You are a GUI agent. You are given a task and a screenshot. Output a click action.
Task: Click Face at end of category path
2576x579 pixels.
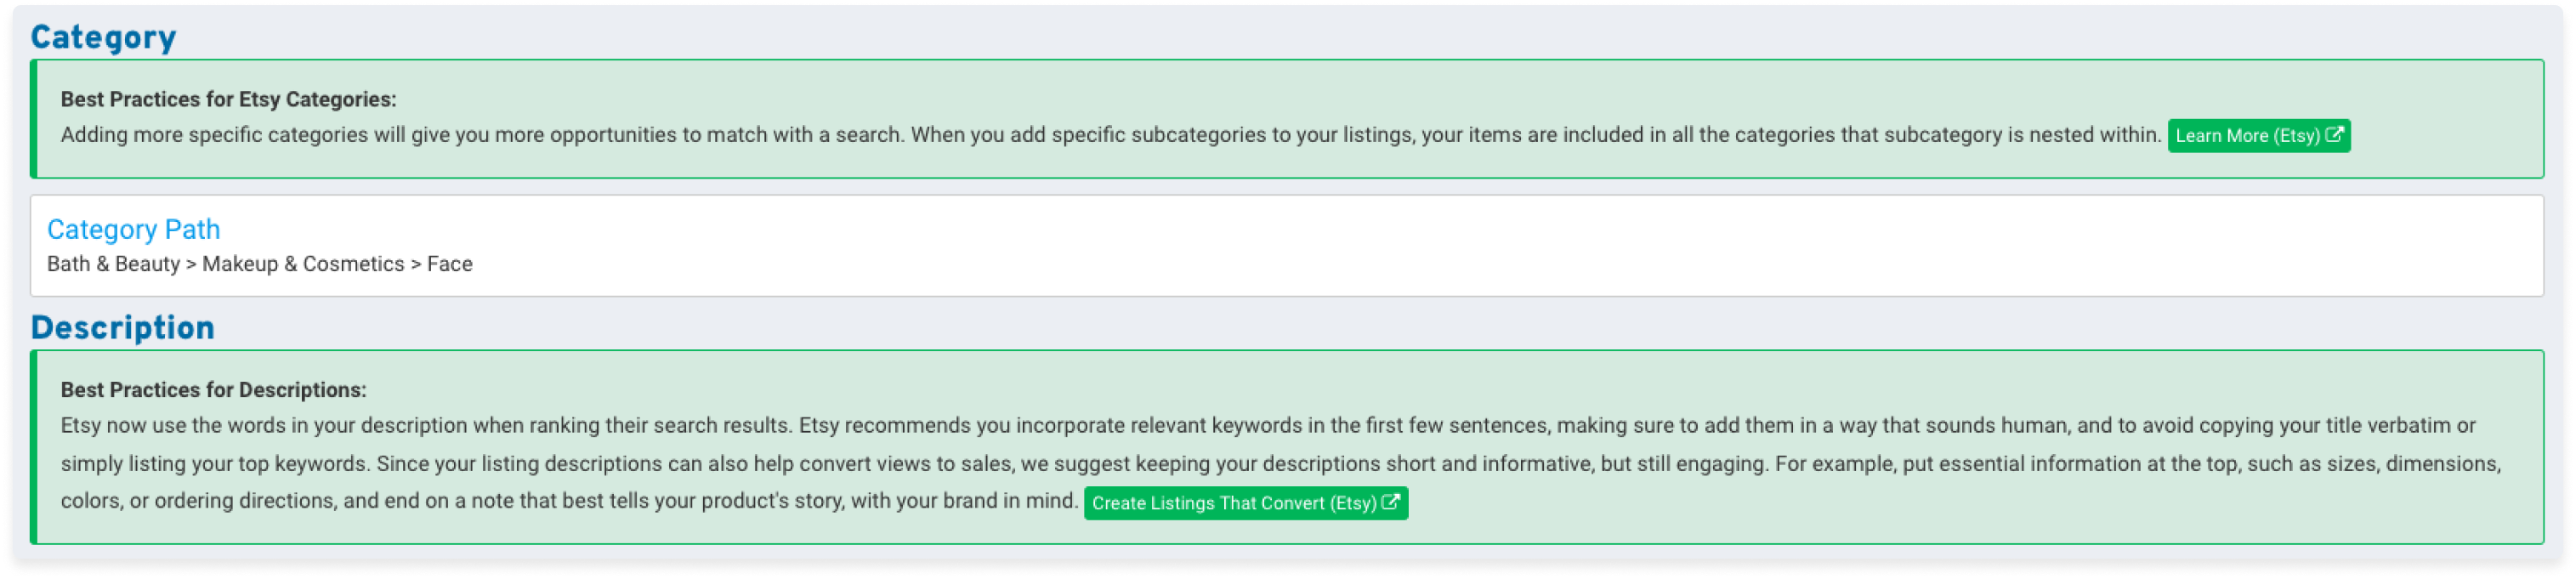click(450, 264)
